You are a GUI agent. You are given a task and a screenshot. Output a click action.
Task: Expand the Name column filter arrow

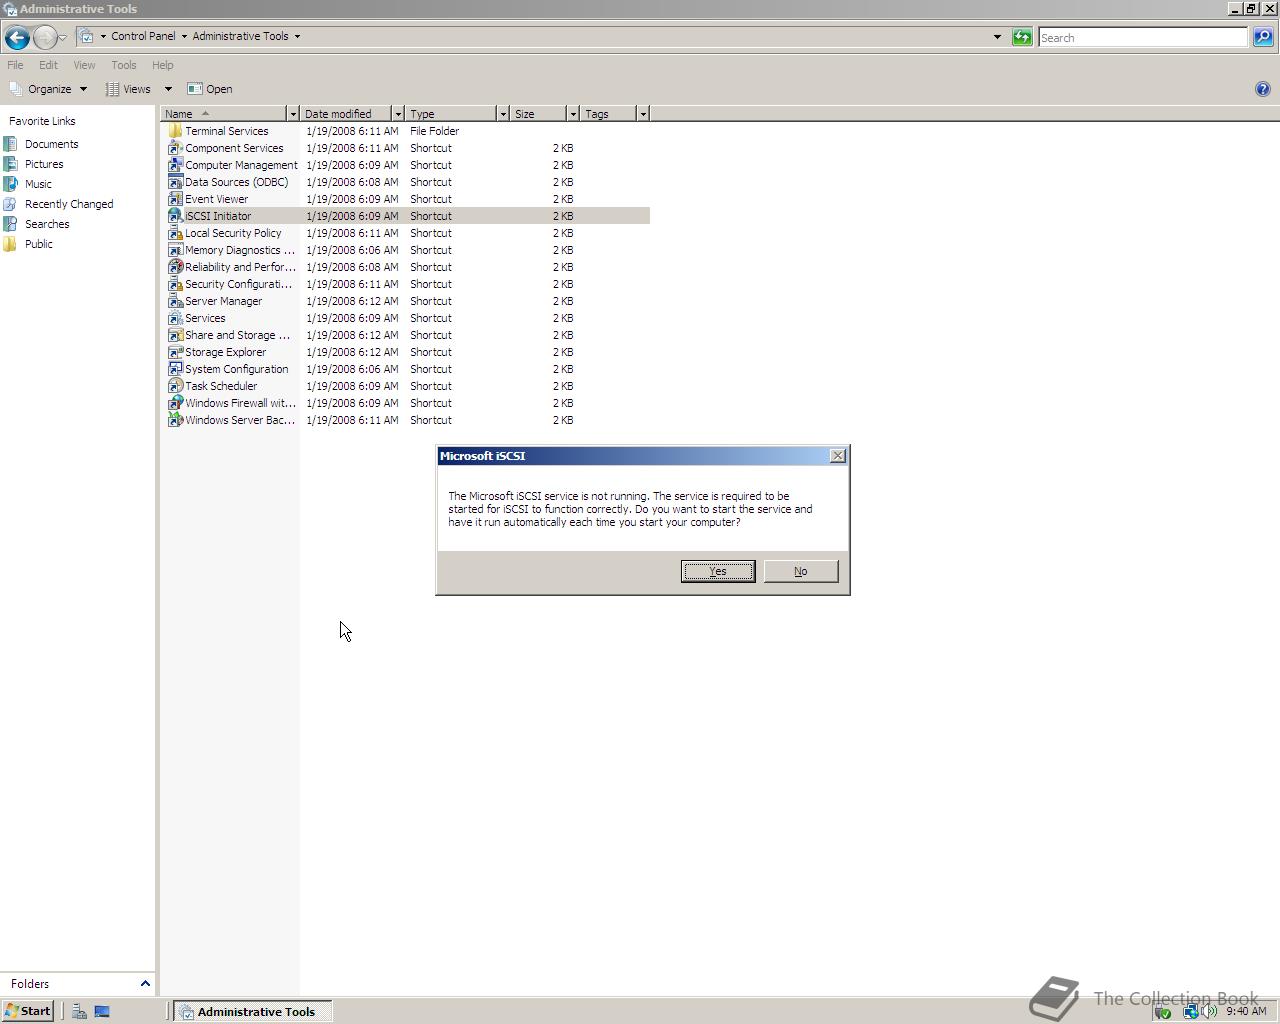coord(293,114)
